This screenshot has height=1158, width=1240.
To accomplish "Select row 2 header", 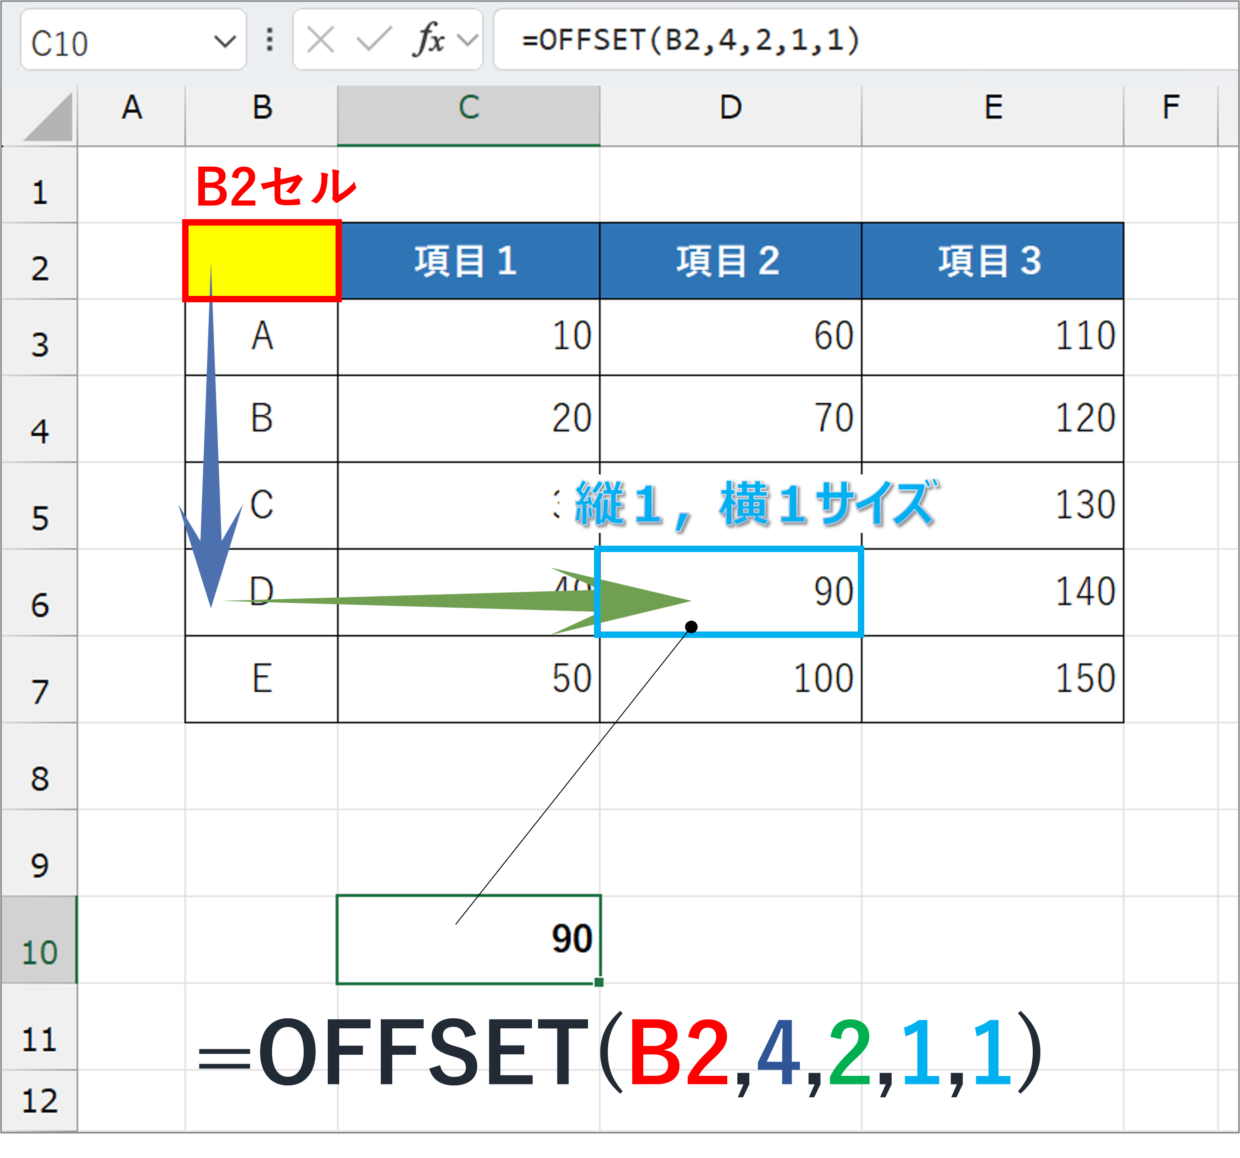I will 40,260.
